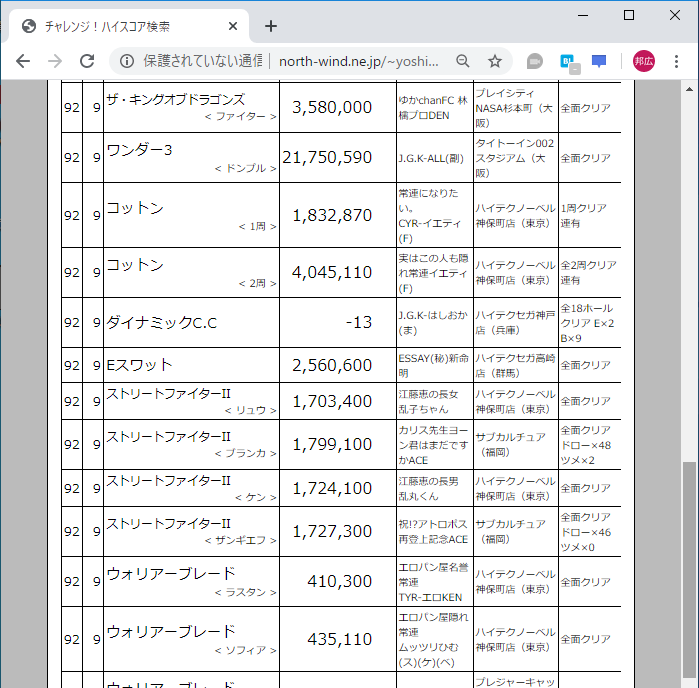Open Chrome three-dot menu
Image resolution: width=699 pixels, height=688 pixels.
pyautogui.click(x=676, y=61)
